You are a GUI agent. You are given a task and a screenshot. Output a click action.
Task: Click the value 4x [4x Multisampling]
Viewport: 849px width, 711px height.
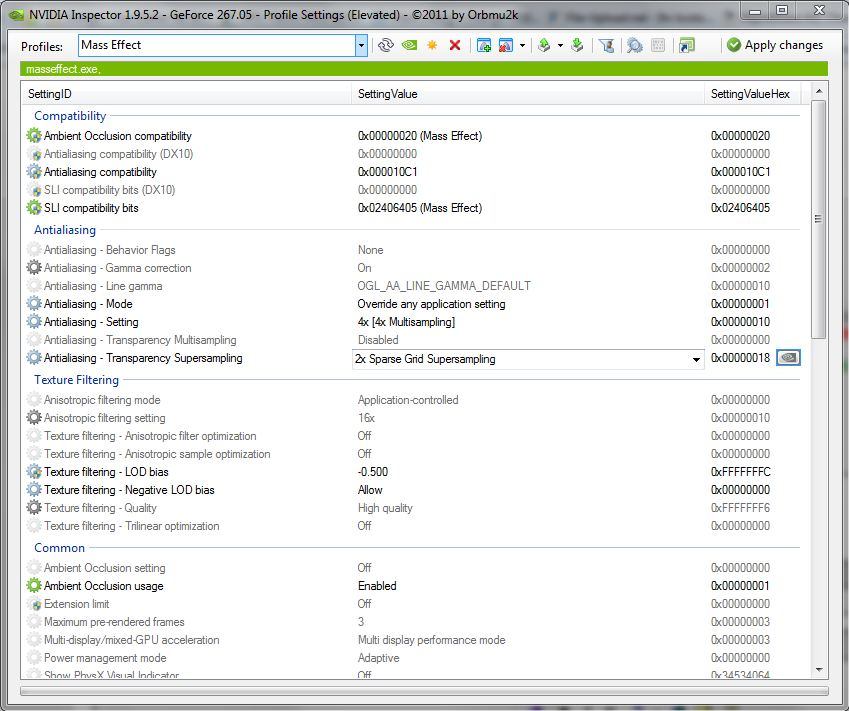pos(406,322)
